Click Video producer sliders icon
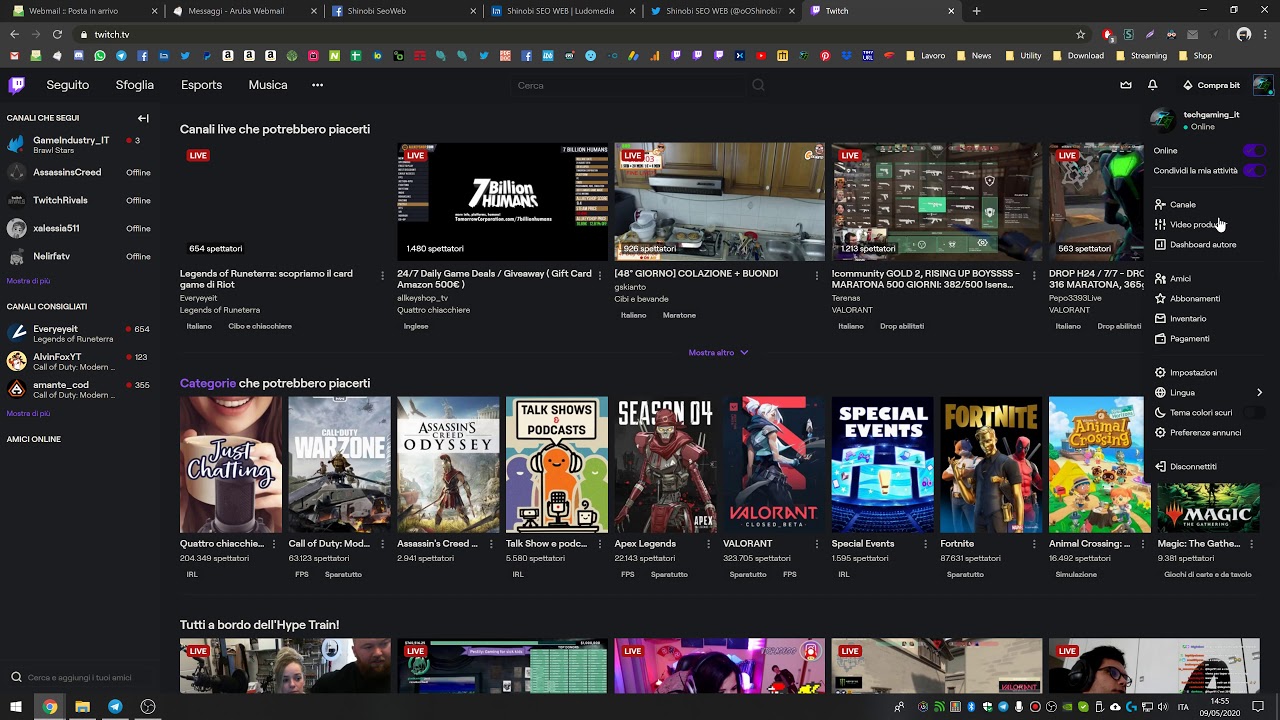This screenshot has width=1280, height=720. click(x=1160, y=224)
